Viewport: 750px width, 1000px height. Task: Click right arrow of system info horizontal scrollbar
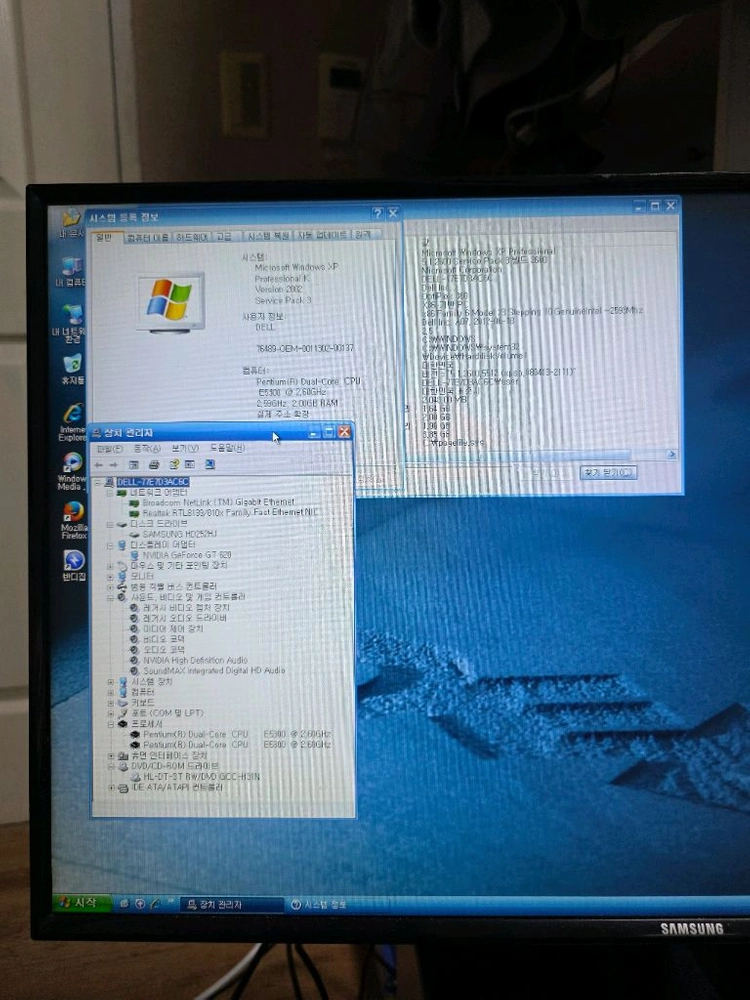(x=672, y=454)
